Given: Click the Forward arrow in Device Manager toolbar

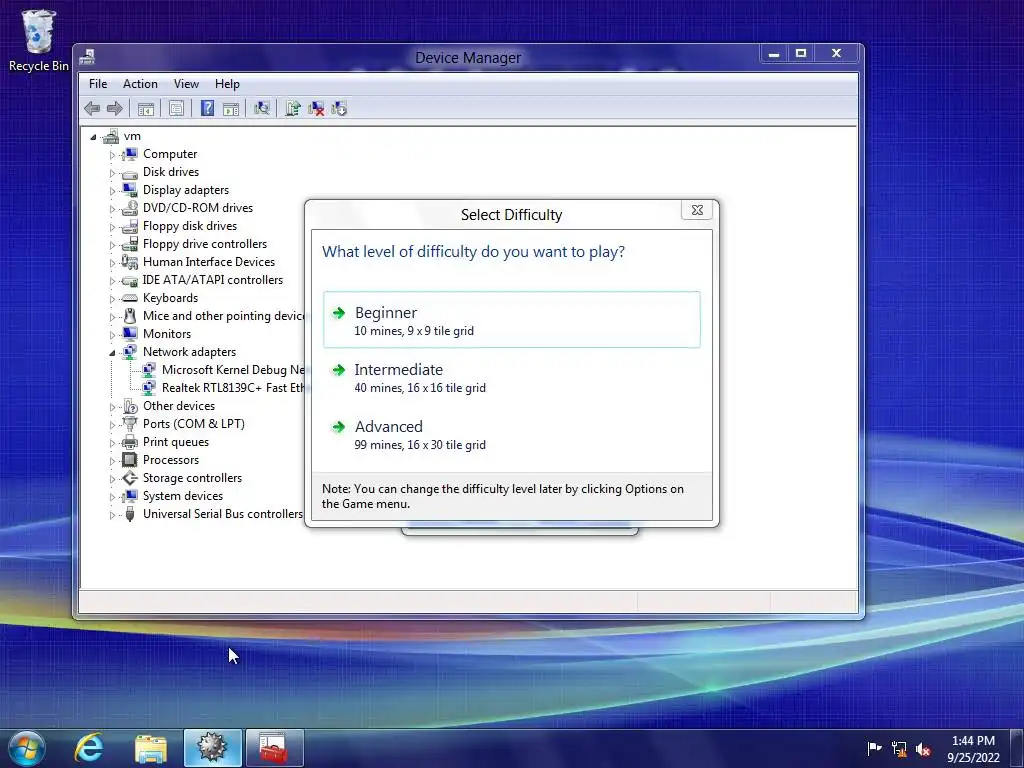Looking at the screenshot, I should coord(115,108).
